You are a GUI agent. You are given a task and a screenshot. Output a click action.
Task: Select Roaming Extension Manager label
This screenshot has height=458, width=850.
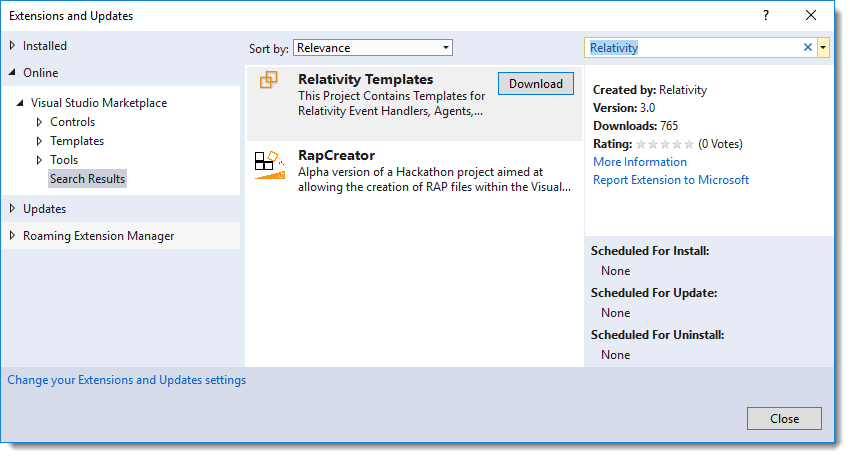[99, 236]
